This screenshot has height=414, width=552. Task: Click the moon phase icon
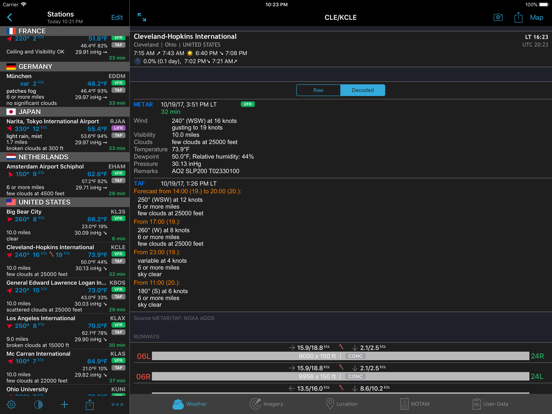pos(137,61)
